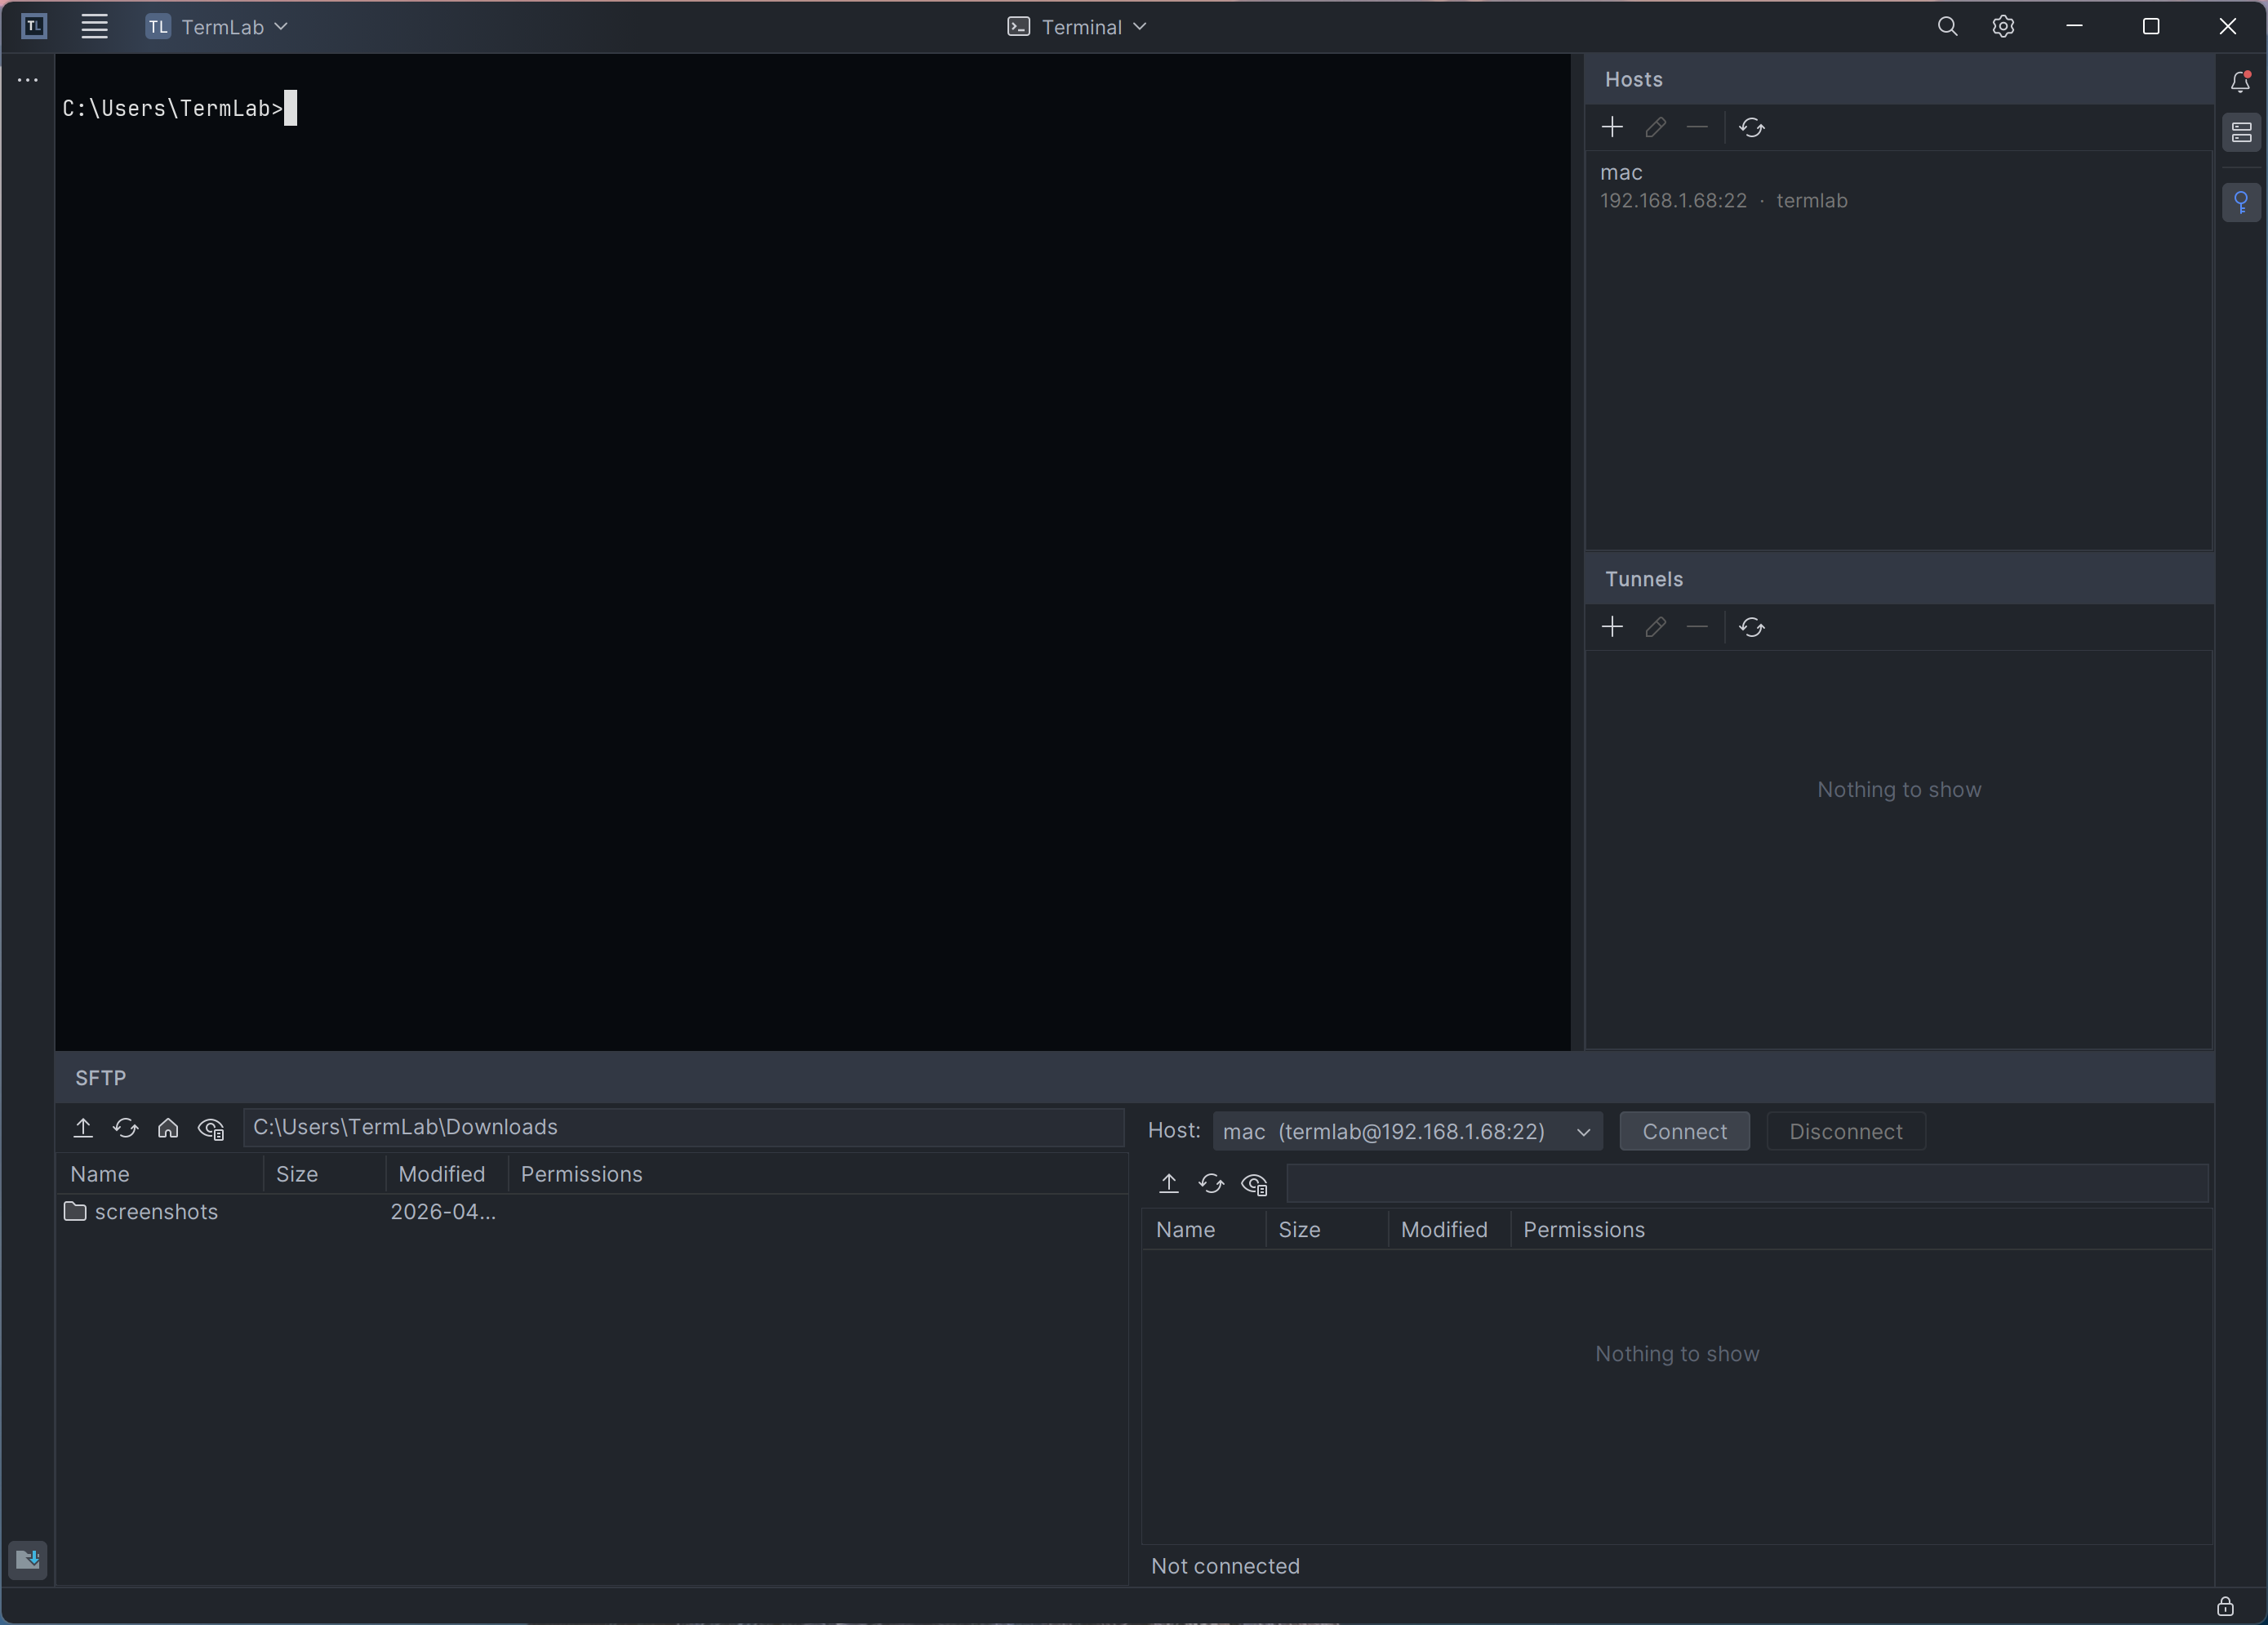Go to home directory in the SFTP browser
The height and width of the screenshot is (1625, 2268).
pyautogui.click(x=167, y=1128)
